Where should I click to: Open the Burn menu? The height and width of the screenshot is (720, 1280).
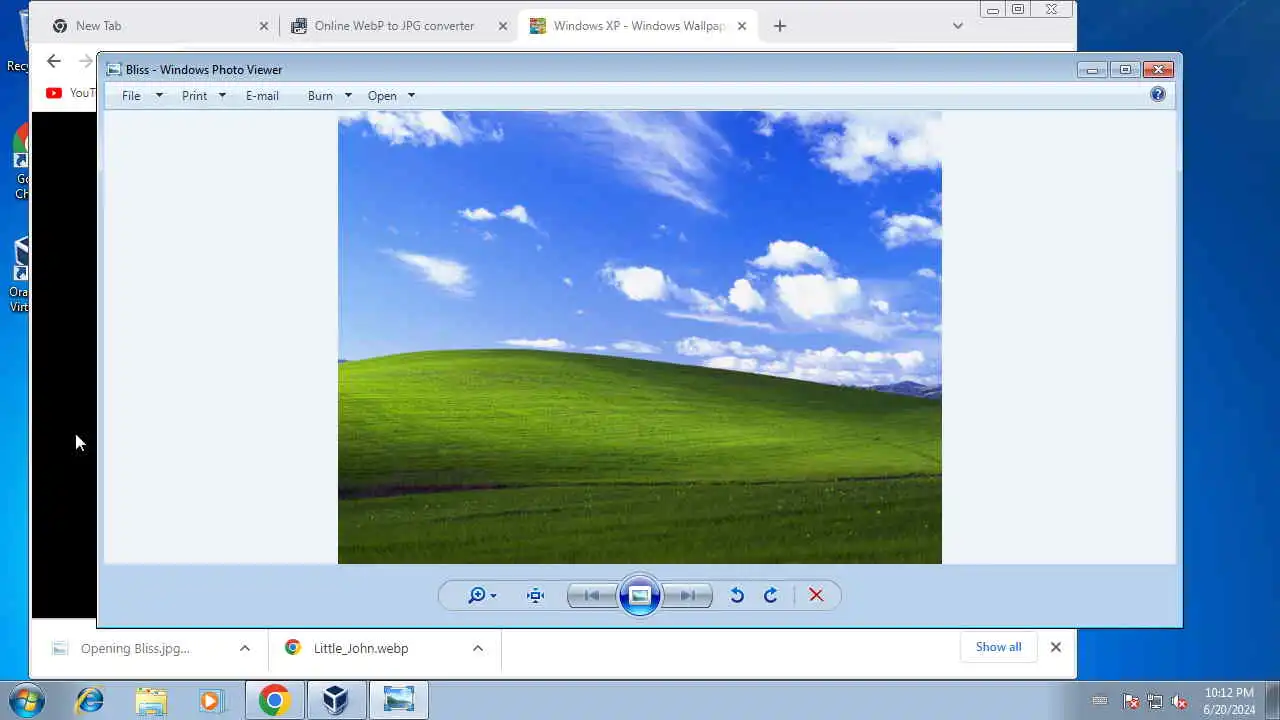point(320,96)
